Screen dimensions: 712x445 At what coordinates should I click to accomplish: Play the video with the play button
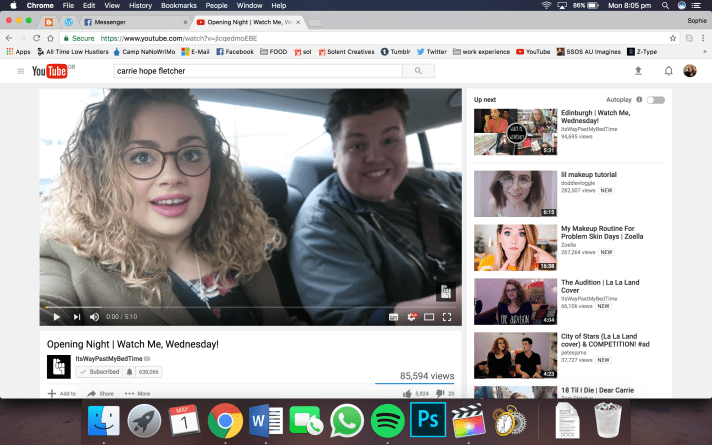click(57, 317)
